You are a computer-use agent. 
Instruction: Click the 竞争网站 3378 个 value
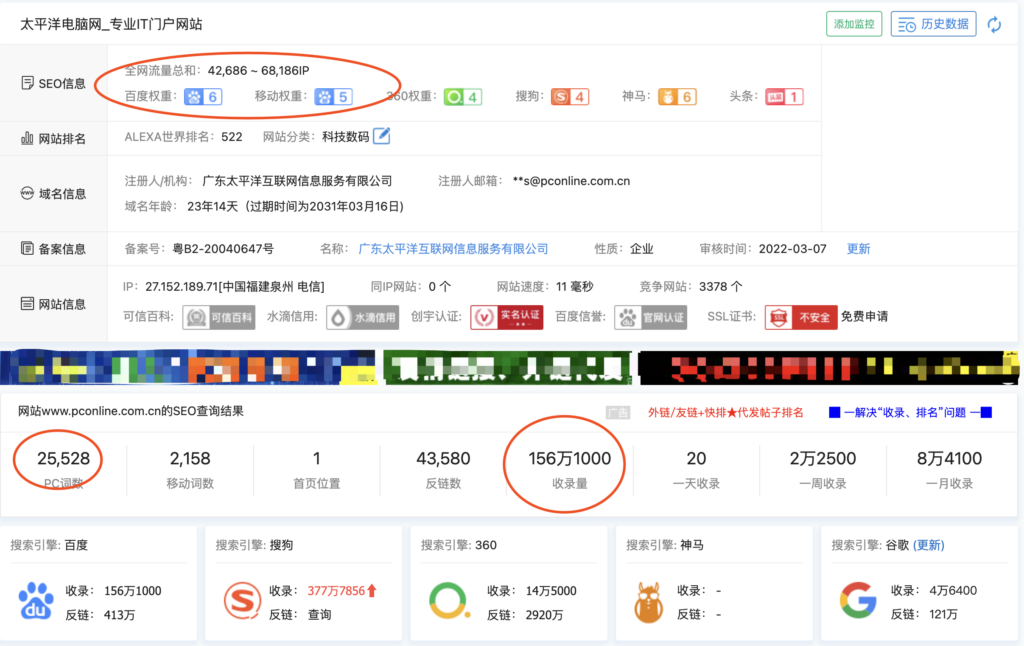[x=720, y=287]
